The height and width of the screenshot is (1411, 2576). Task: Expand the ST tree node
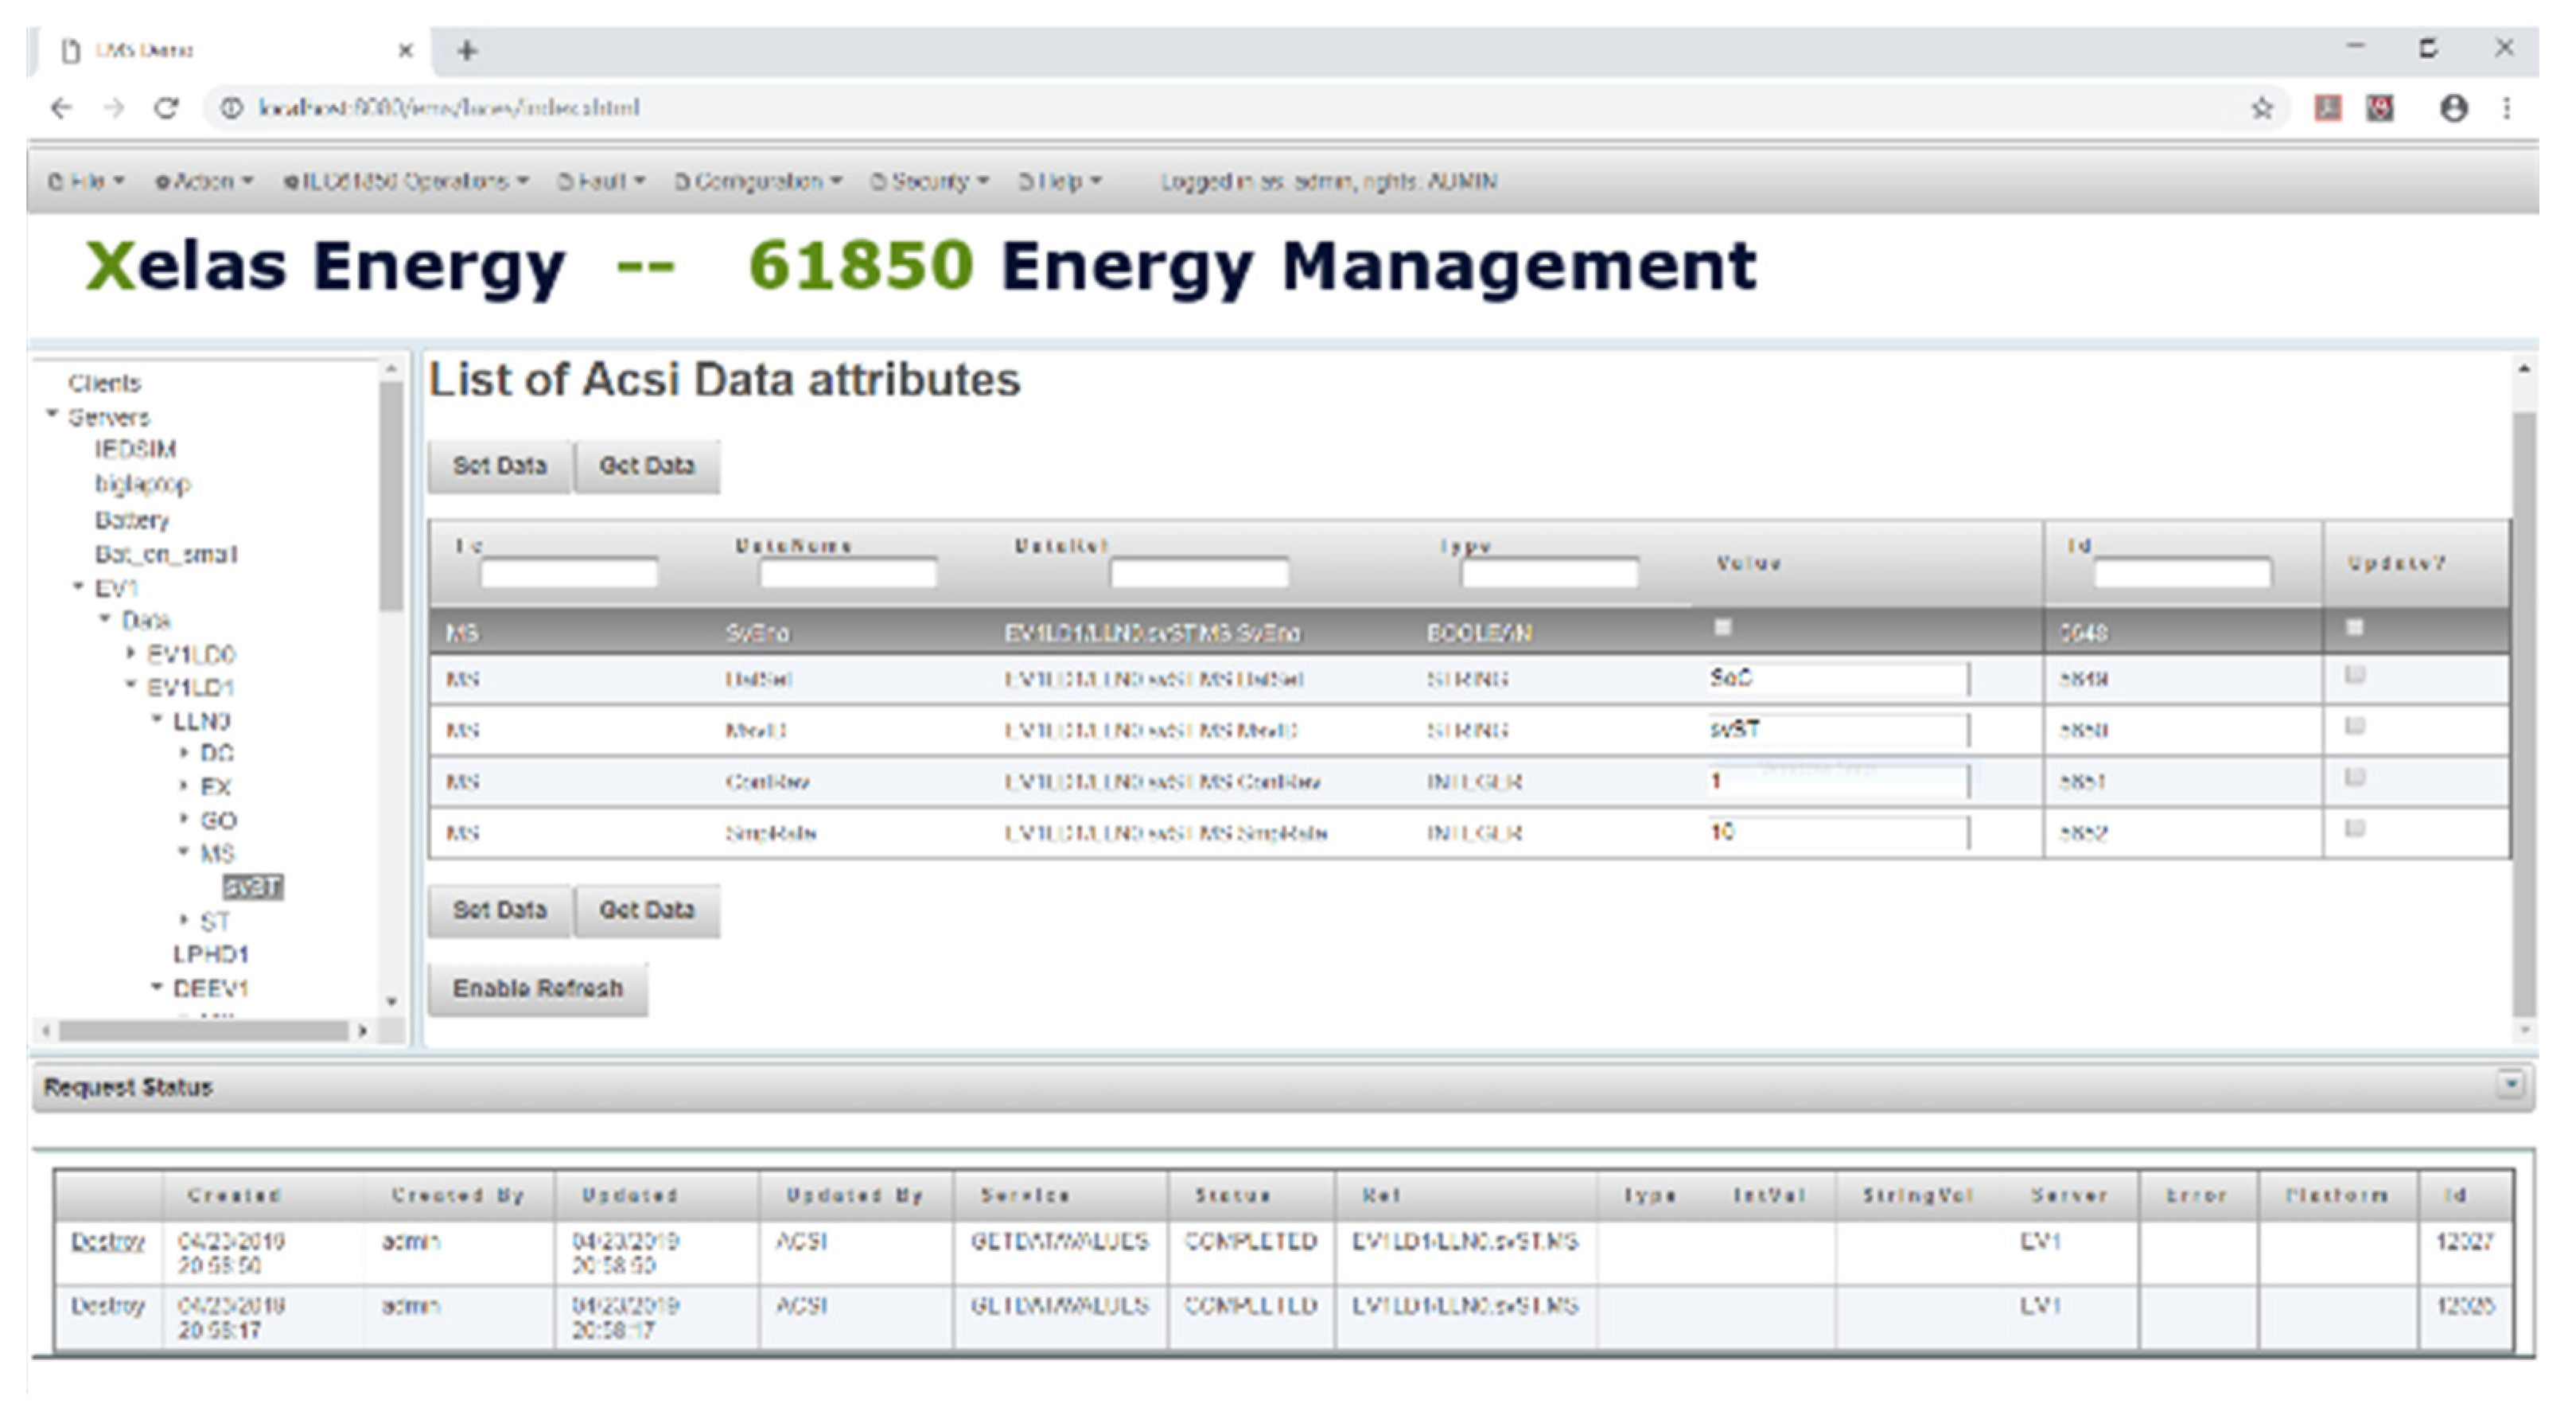pos(184,919)
